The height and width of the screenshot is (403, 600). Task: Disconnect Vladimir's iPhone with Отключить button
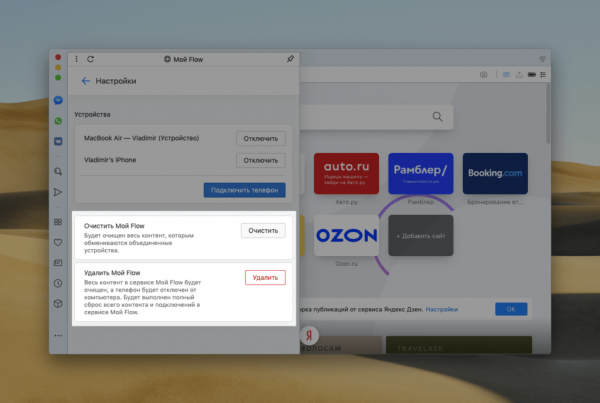[x=261, y=160]
